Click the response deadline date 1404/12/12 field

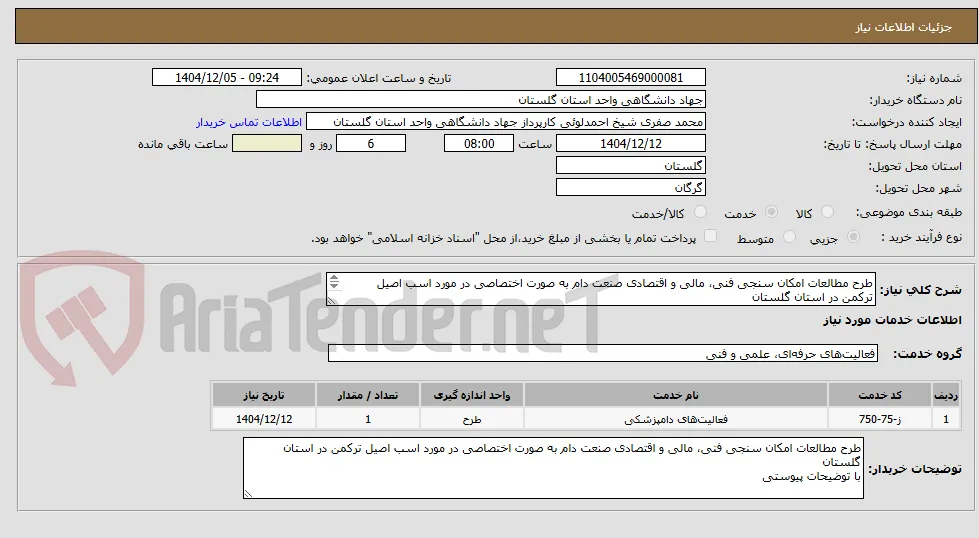click(631, 144)
